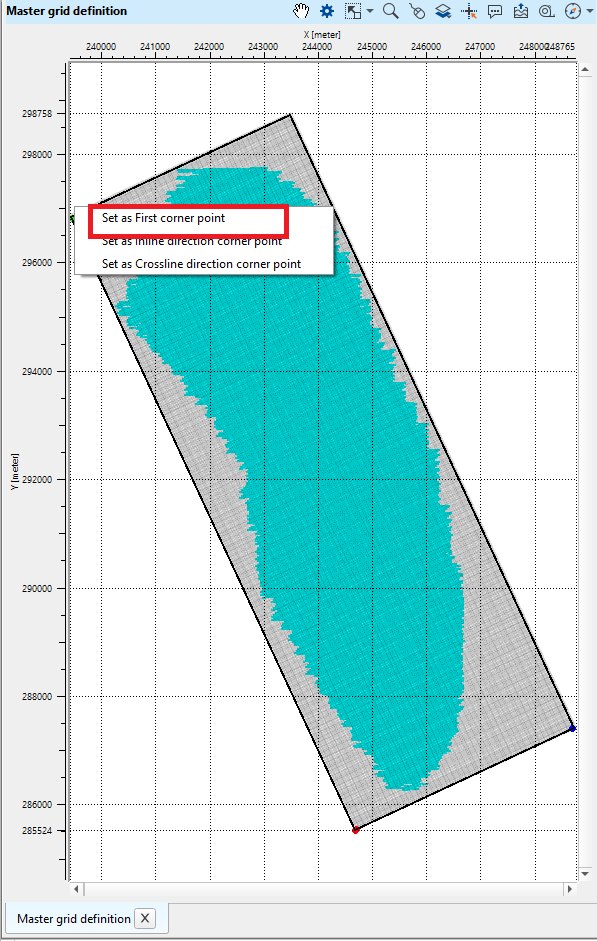Open settings gear in toolbar
The width and height of the screenshot is (597, 941).
[326, 11]
